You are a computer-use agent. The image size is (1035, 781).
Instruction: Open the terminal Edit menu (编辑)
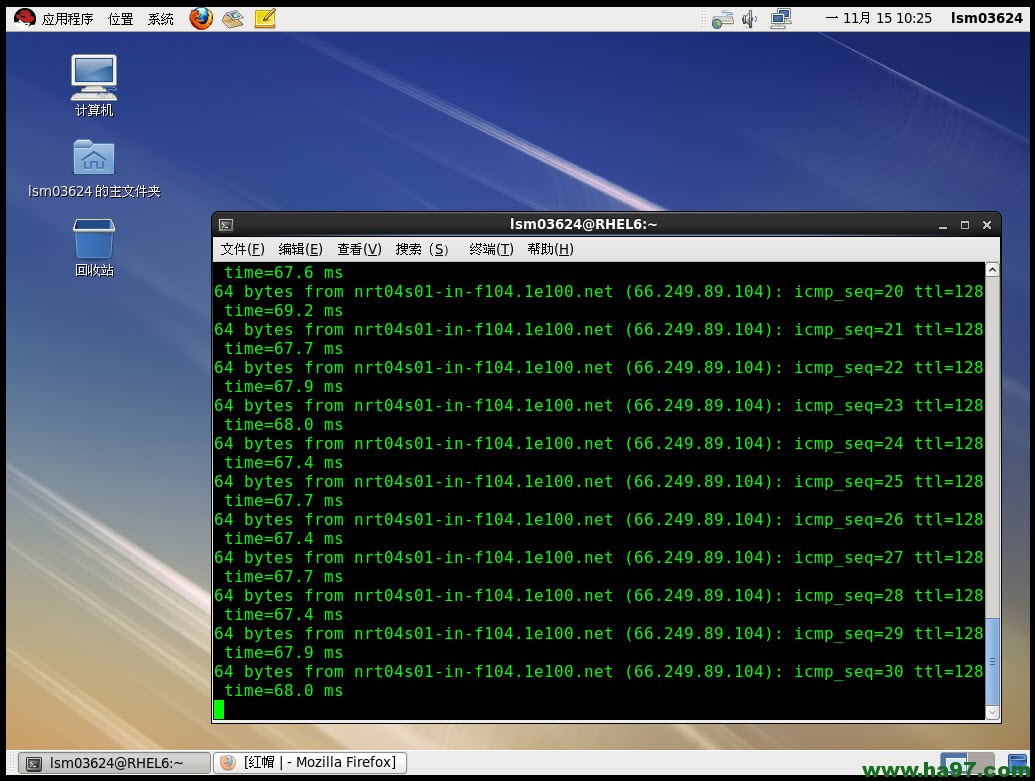(300, 249)
